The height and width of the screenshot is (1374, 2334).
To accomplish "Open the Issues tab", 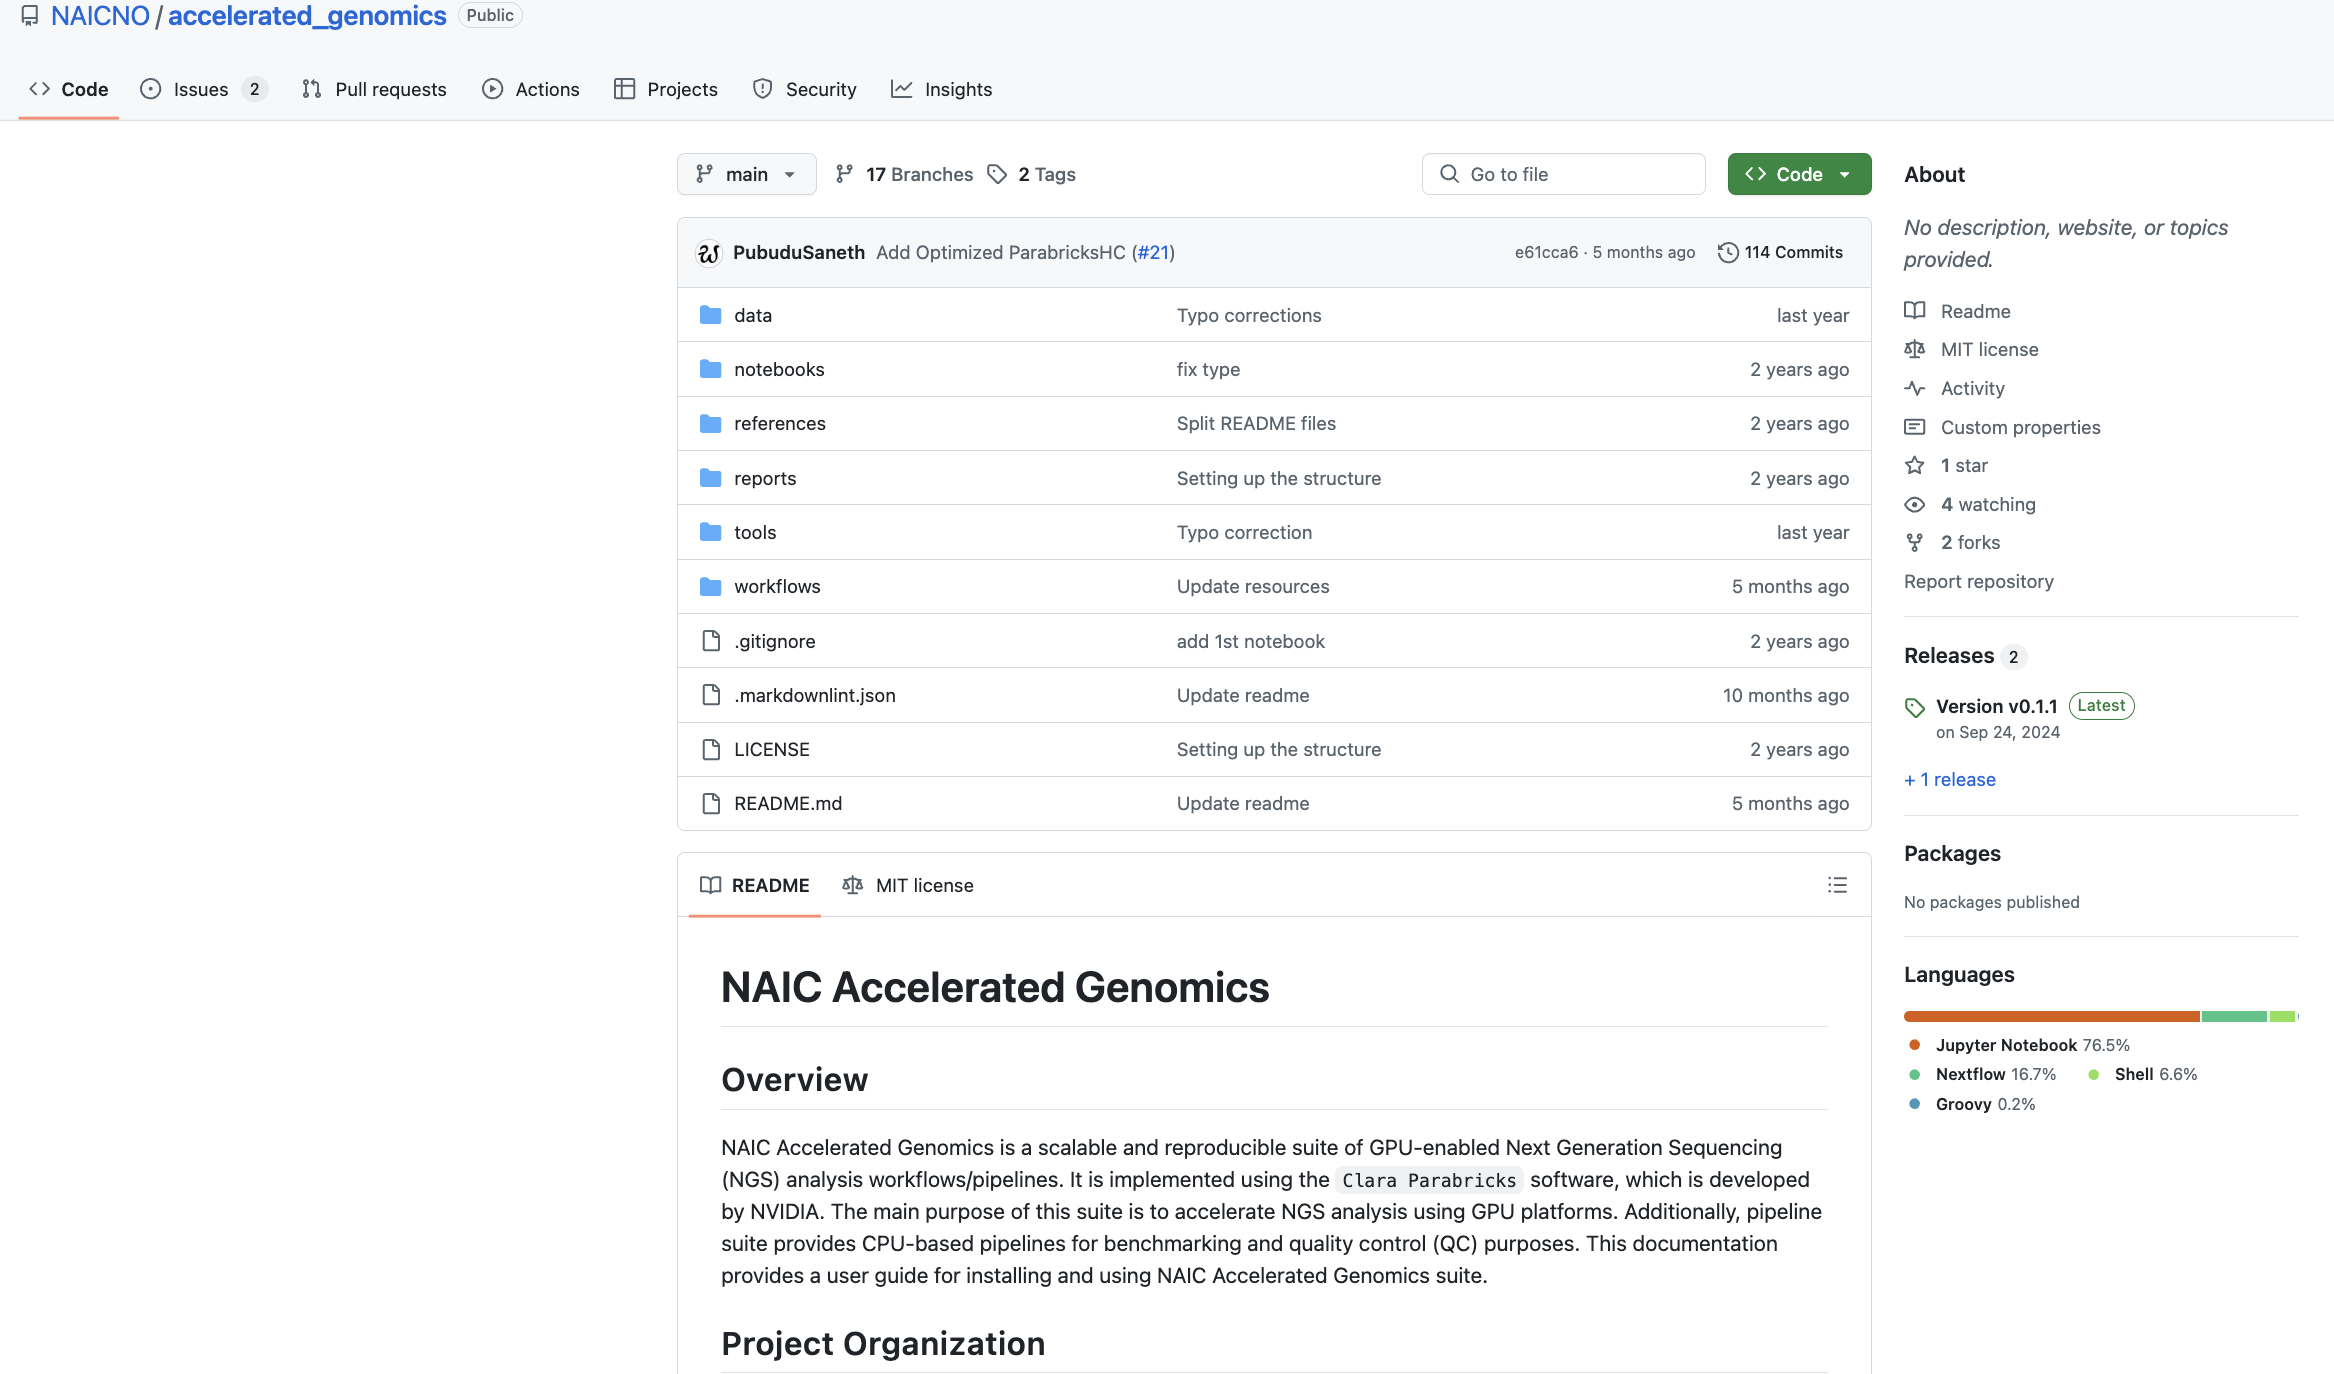I will (204, 89).
